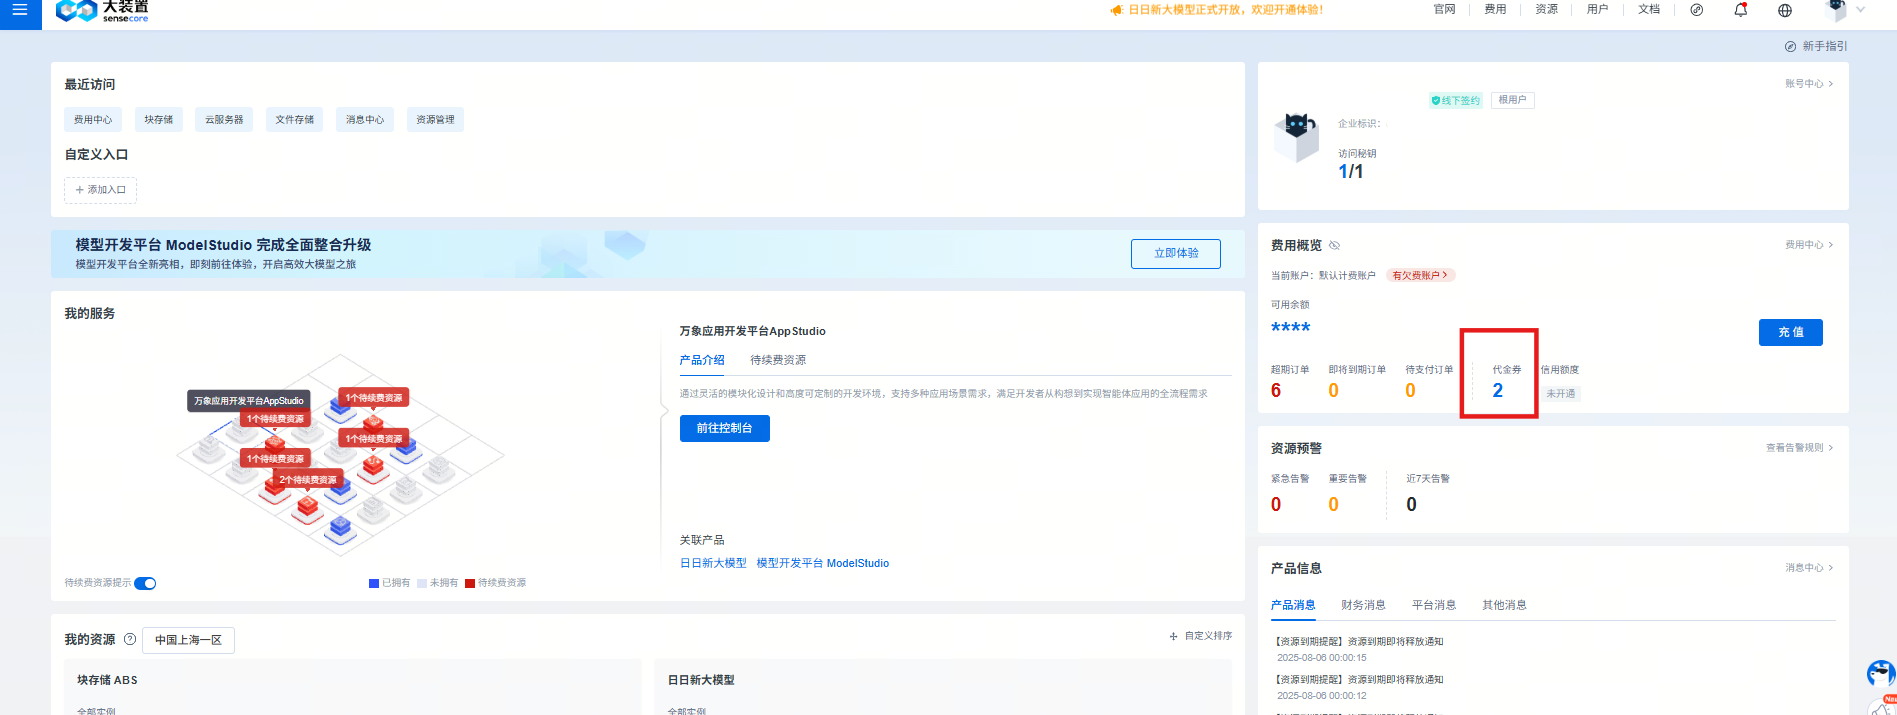Expand the user account dropdown arrow

(x=1861, y=10)
